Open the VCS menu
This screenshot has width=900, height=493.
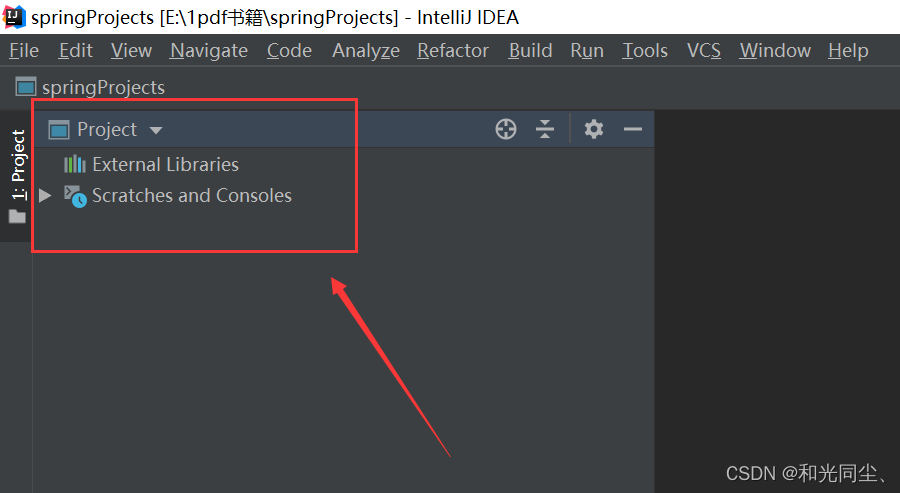pyautogui.click(x=704, y=51)
